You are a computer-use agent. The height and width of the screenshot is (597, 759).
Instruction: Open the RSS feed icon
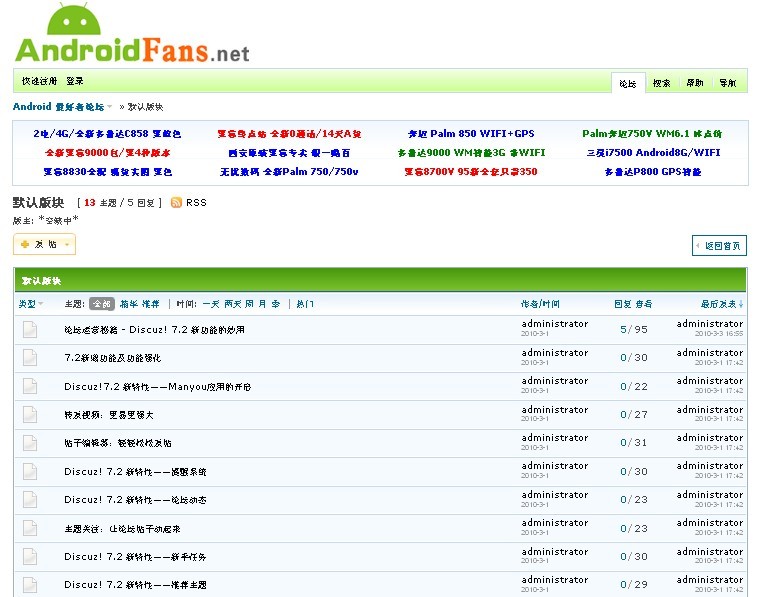pos(177,202)
